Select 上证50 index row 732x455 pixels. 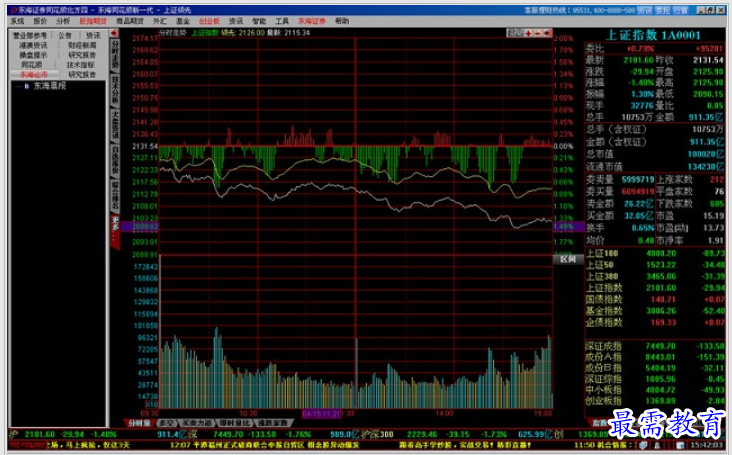click(x=655, y=265)
